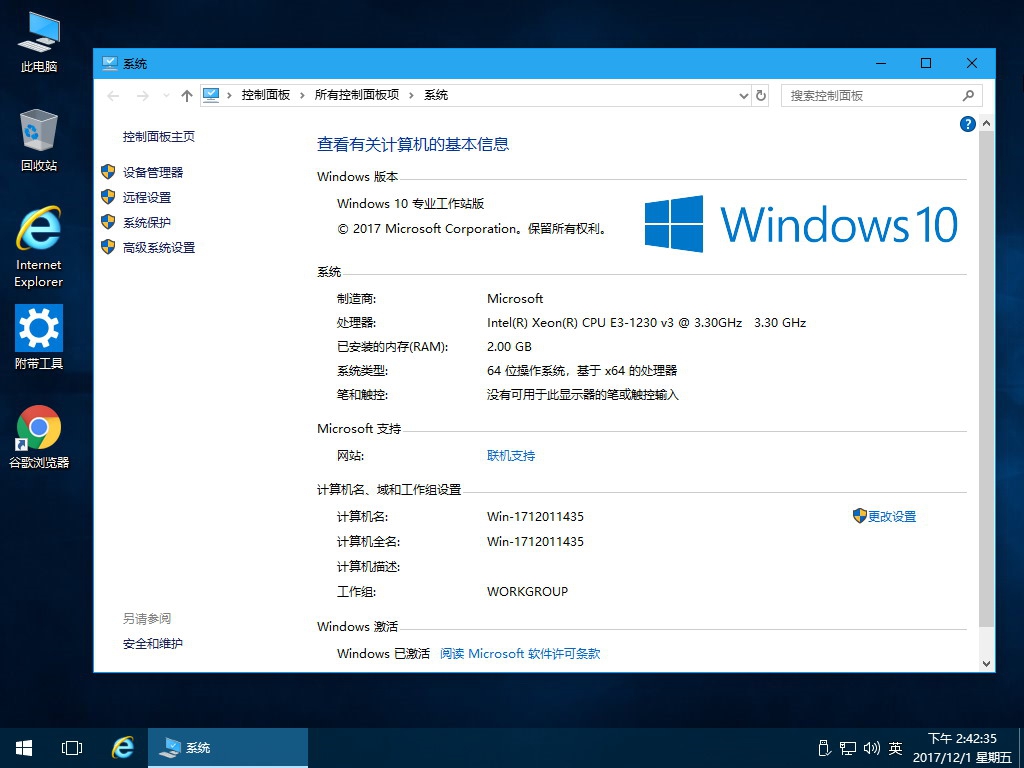Click the search magnifier icon

968,96
